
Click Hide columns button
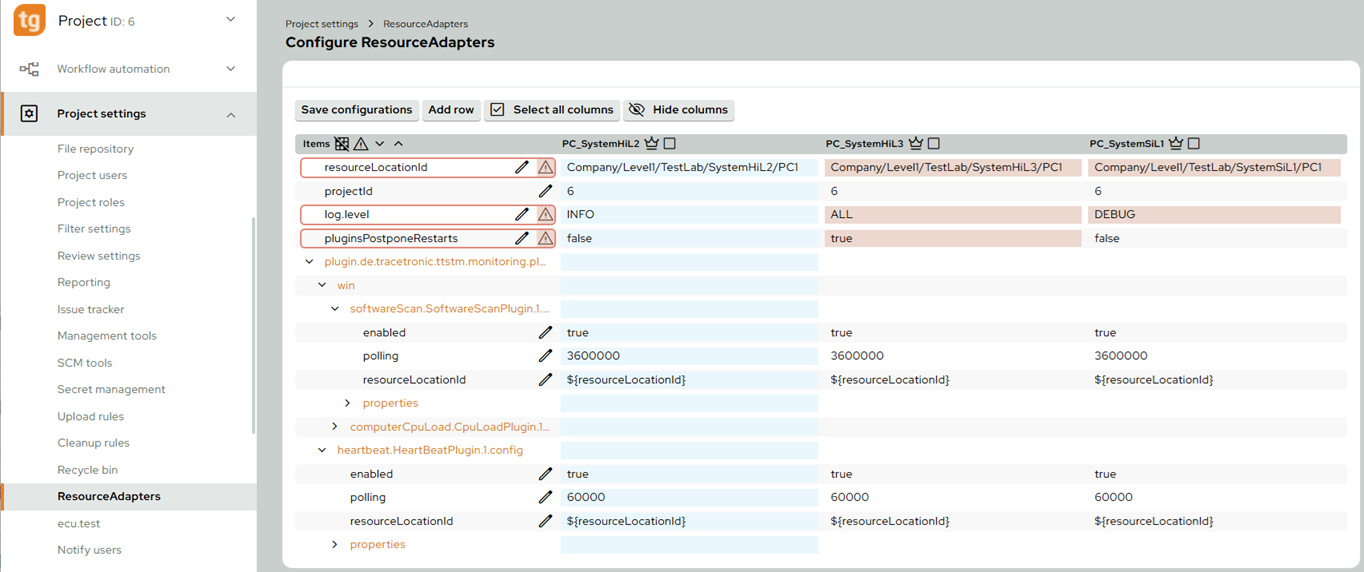click(679, 110)
